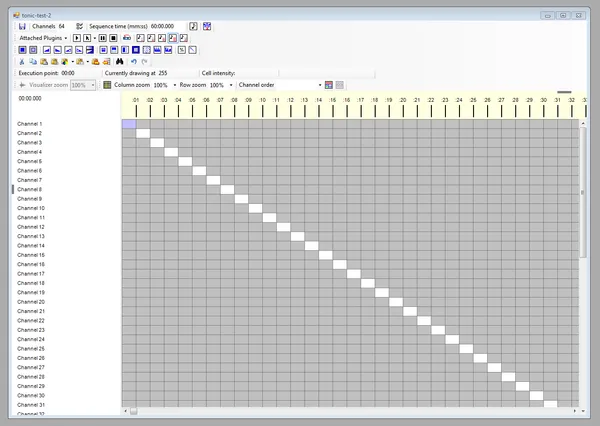Click the audio music note icon

click(x=193, y=26)
